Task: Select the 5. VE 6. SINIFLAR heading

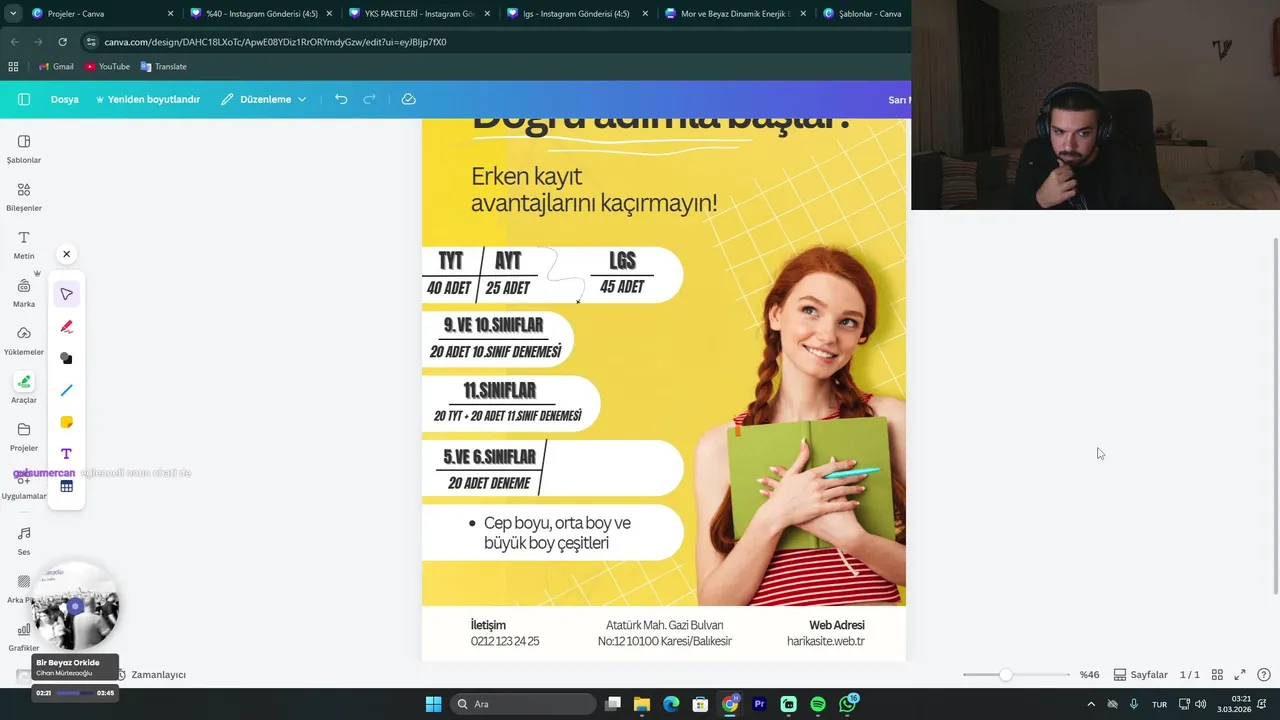Action: click(x=490, y=457)
